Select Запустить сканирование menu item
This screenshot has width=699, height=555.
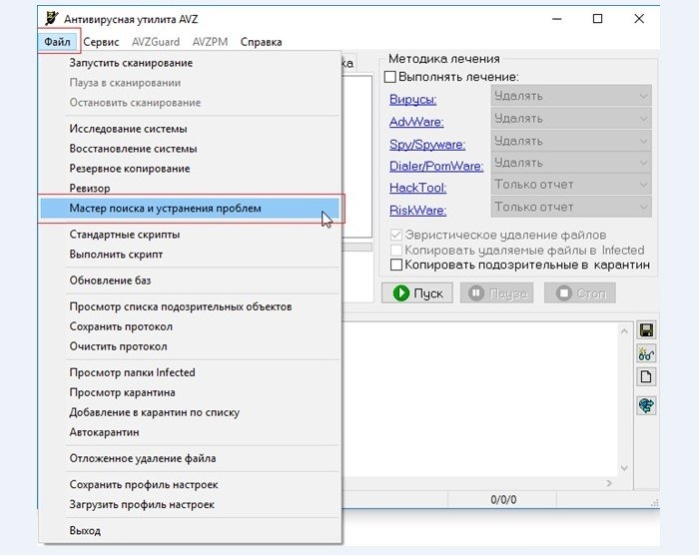[x=190, y=63]
